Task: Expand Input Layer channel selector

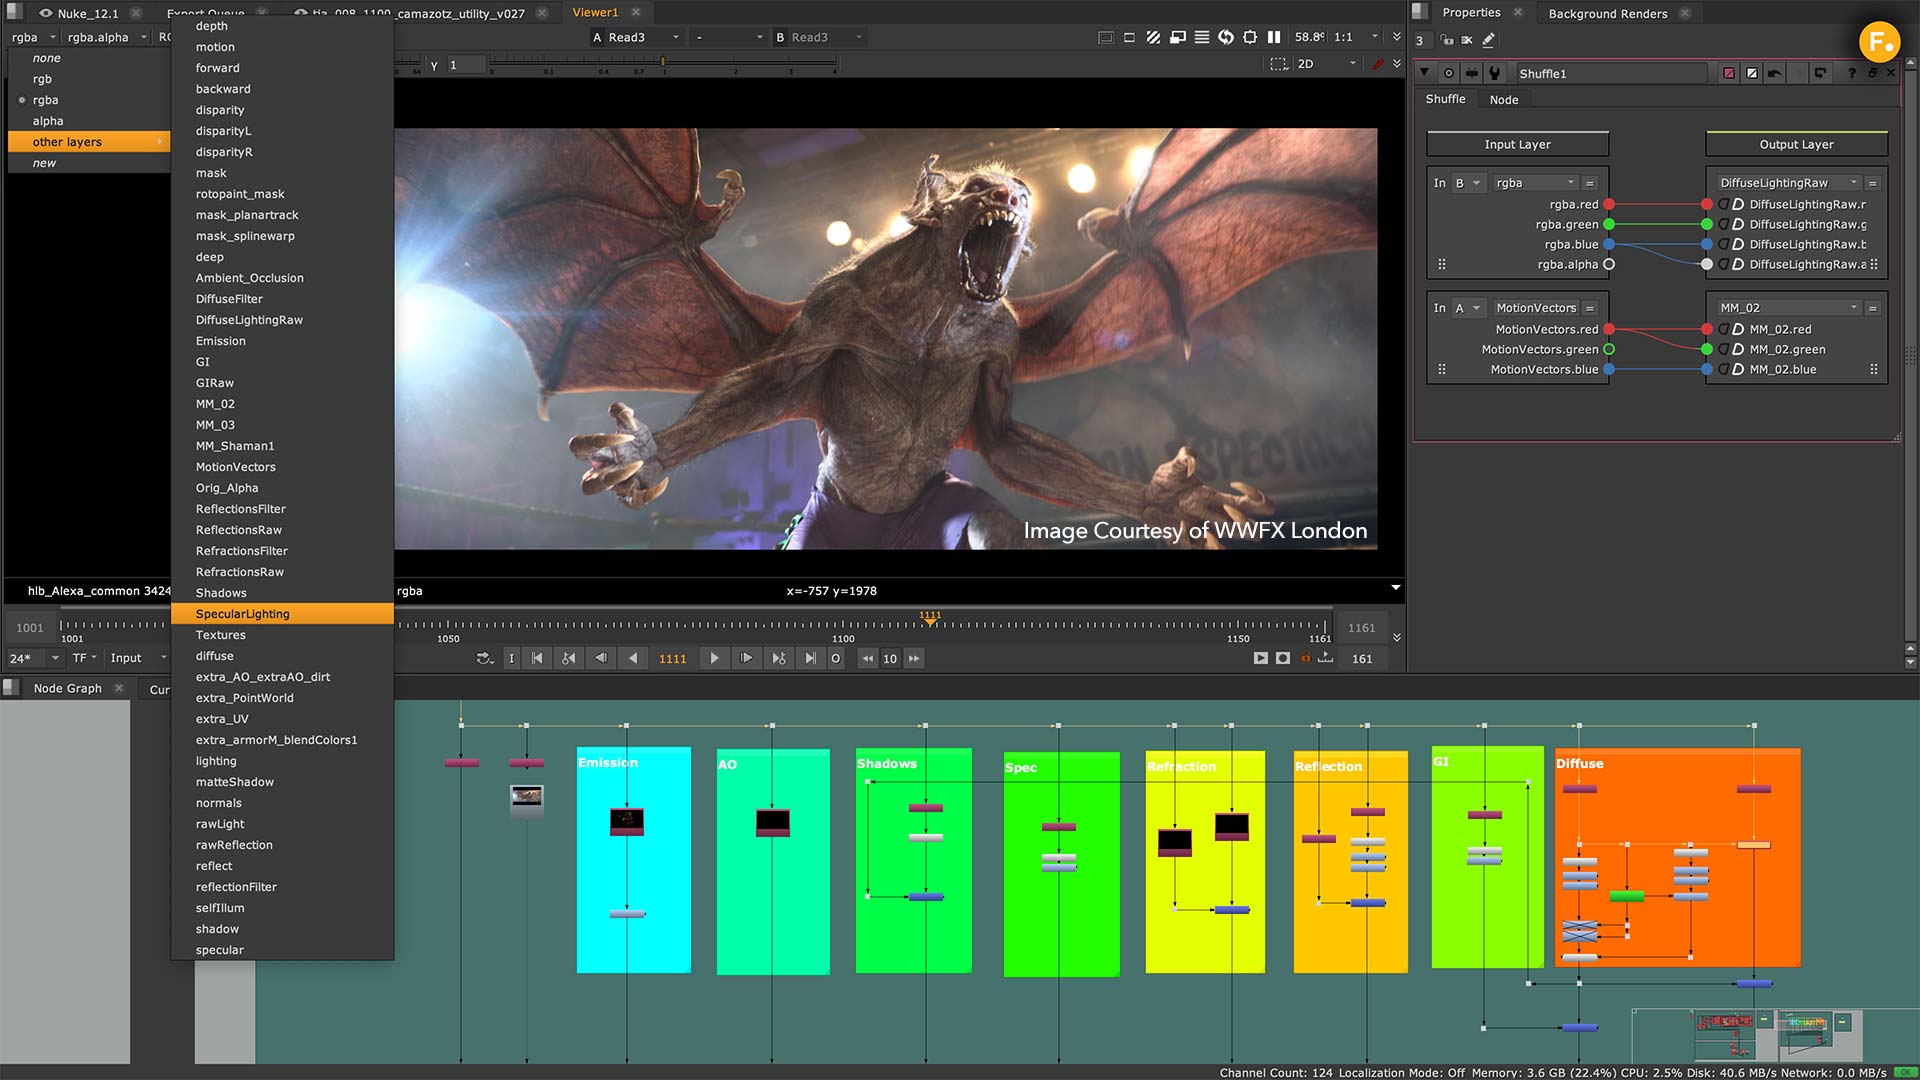Action: [x=1532, y=182]
